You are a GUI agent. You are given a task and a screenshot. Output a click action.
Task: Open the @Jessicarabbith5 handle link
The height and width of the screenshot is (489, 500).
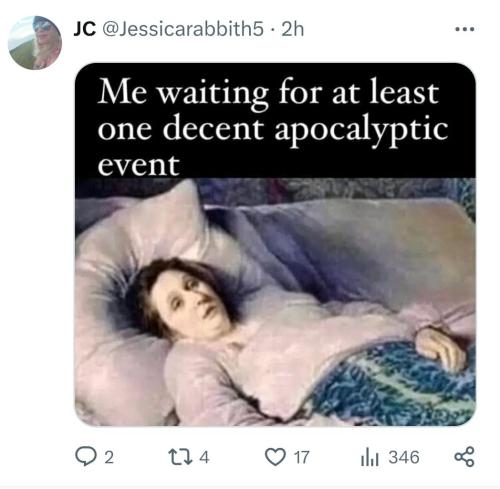183,29
